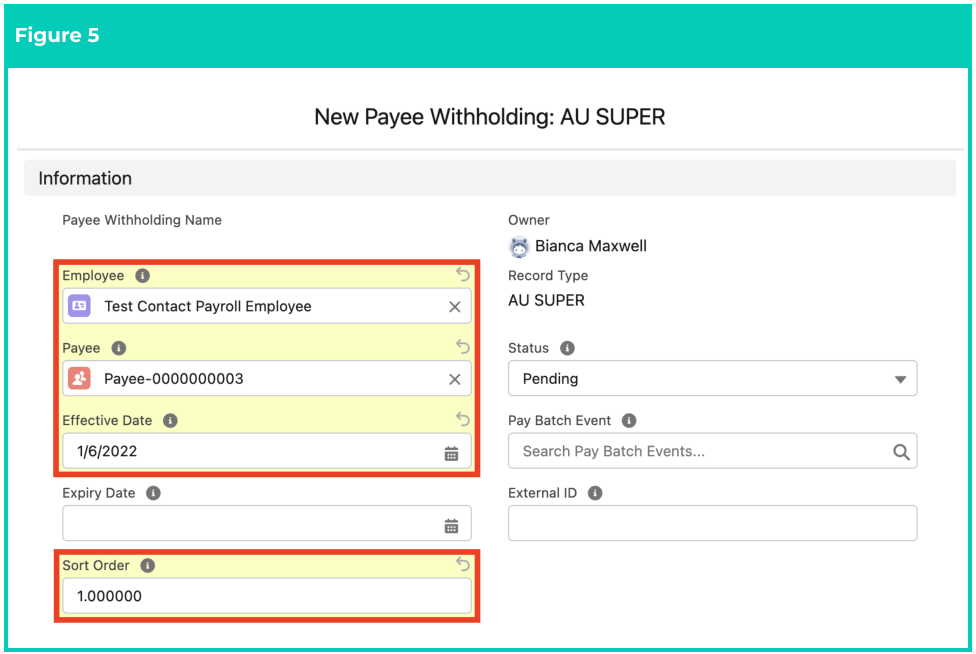The width and height of the screenshot is (976, 654).
Task: Expand the Status dropdown showing Pending
Action: 713,378
